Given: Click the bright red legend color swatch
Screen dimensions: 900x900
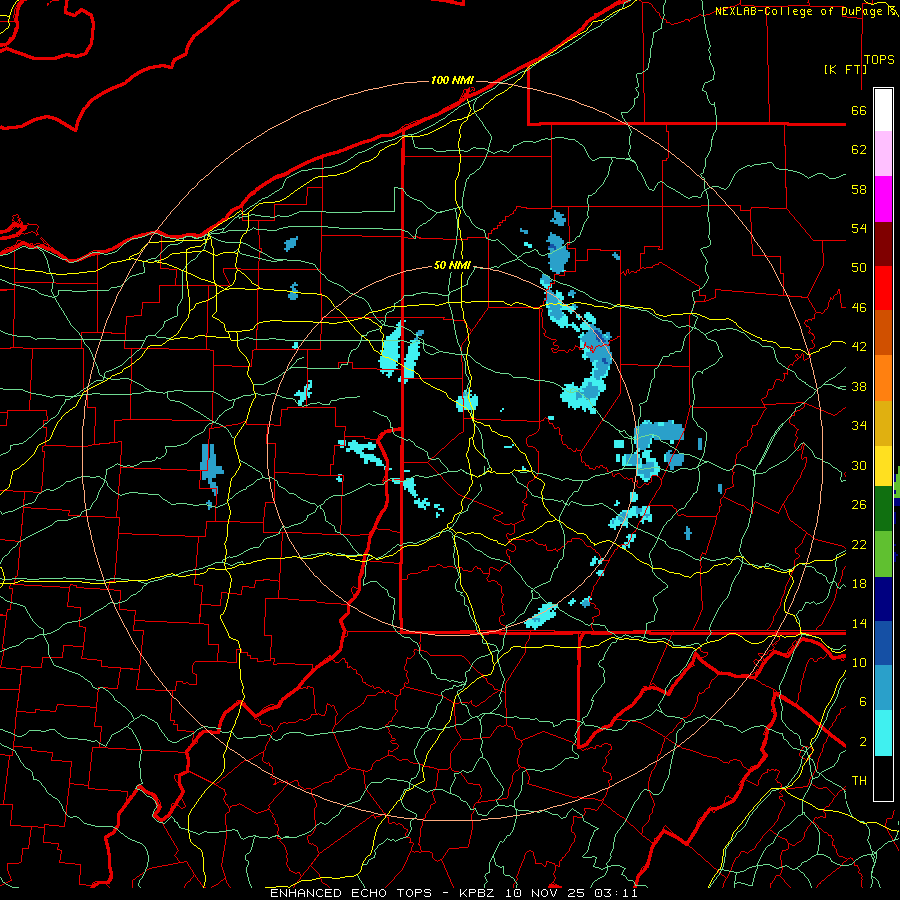Looking at the screenshot, I should tap(883, 288).
